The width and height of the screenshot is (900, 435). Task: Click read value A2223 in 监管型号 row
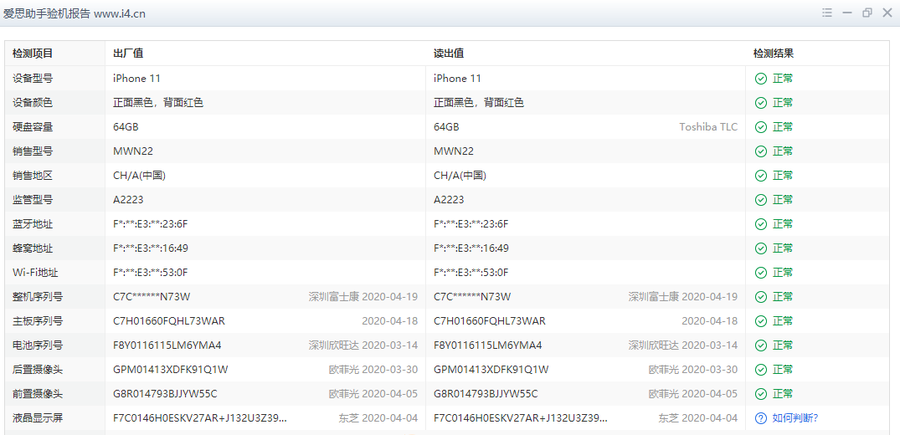(449, 200)
